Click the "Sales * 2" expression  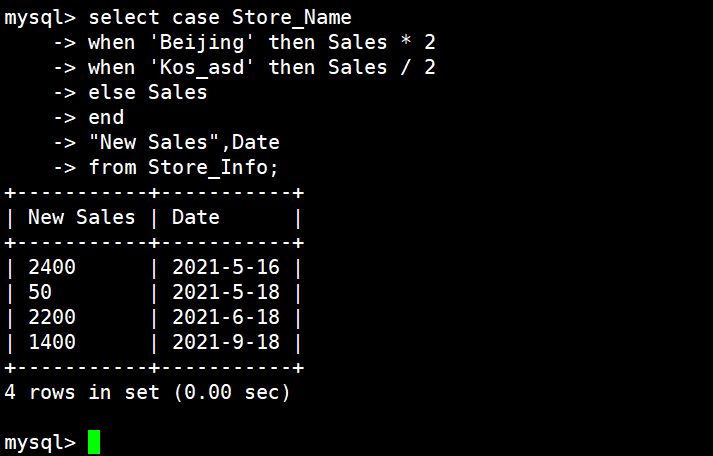pos(387,42)
